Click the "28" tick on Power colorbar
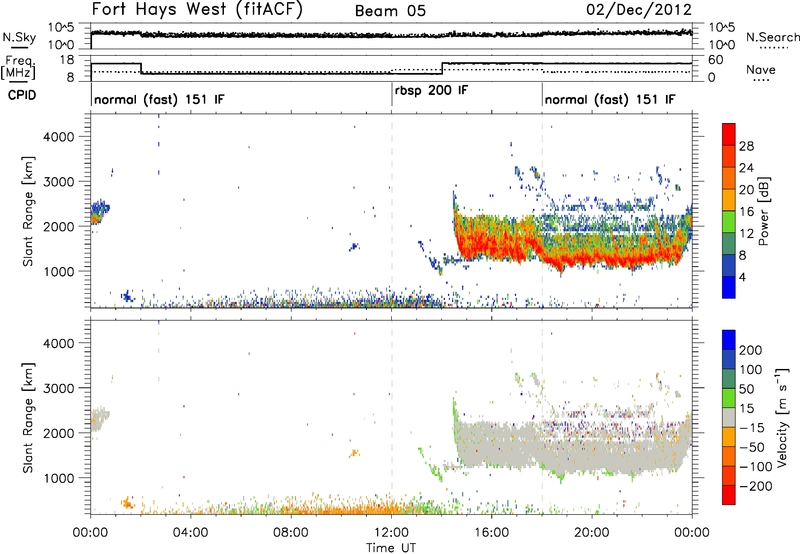 pyautogui.click(x=746, y=146)
